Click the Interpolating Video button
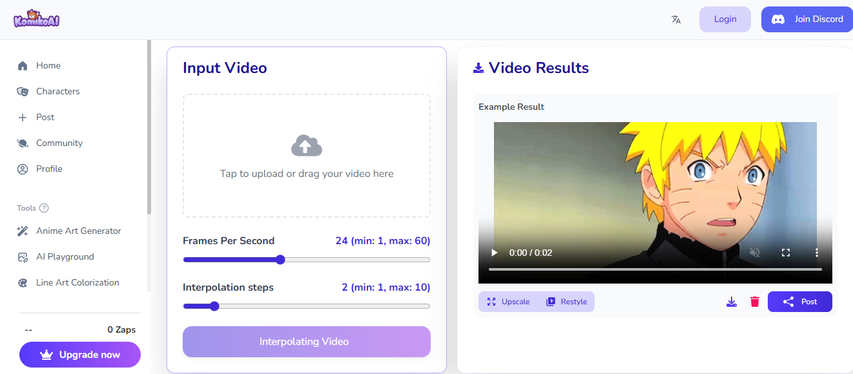 [306, 342]
